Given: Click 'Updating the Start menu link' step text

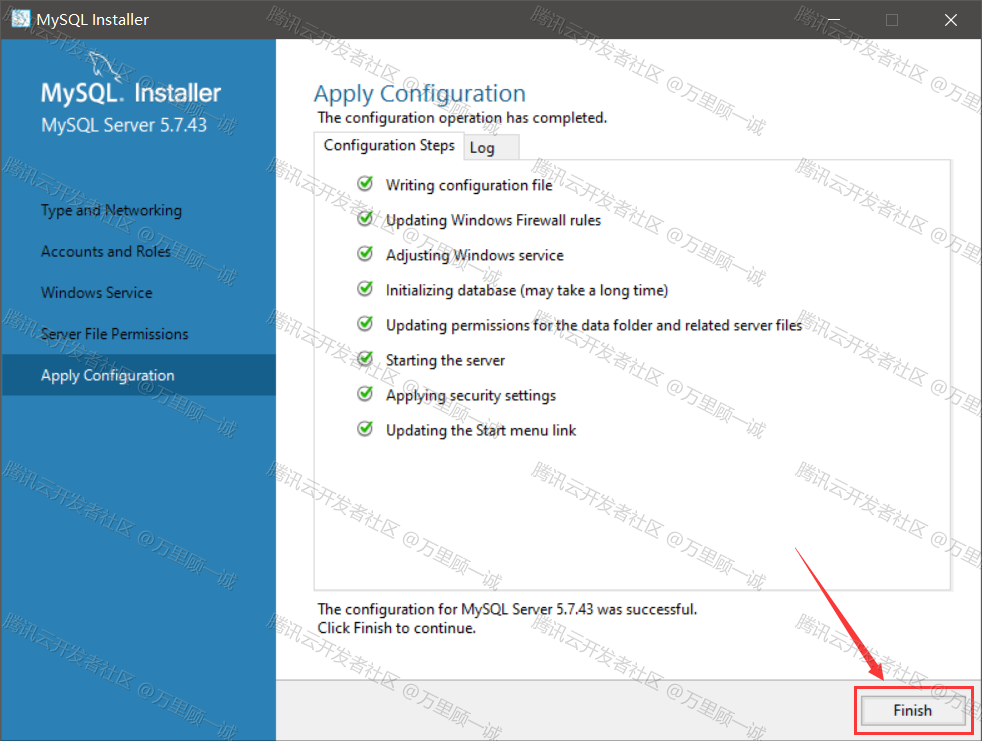Looking at the screenshot, I should pyautogui.click(x=481, y=431).
